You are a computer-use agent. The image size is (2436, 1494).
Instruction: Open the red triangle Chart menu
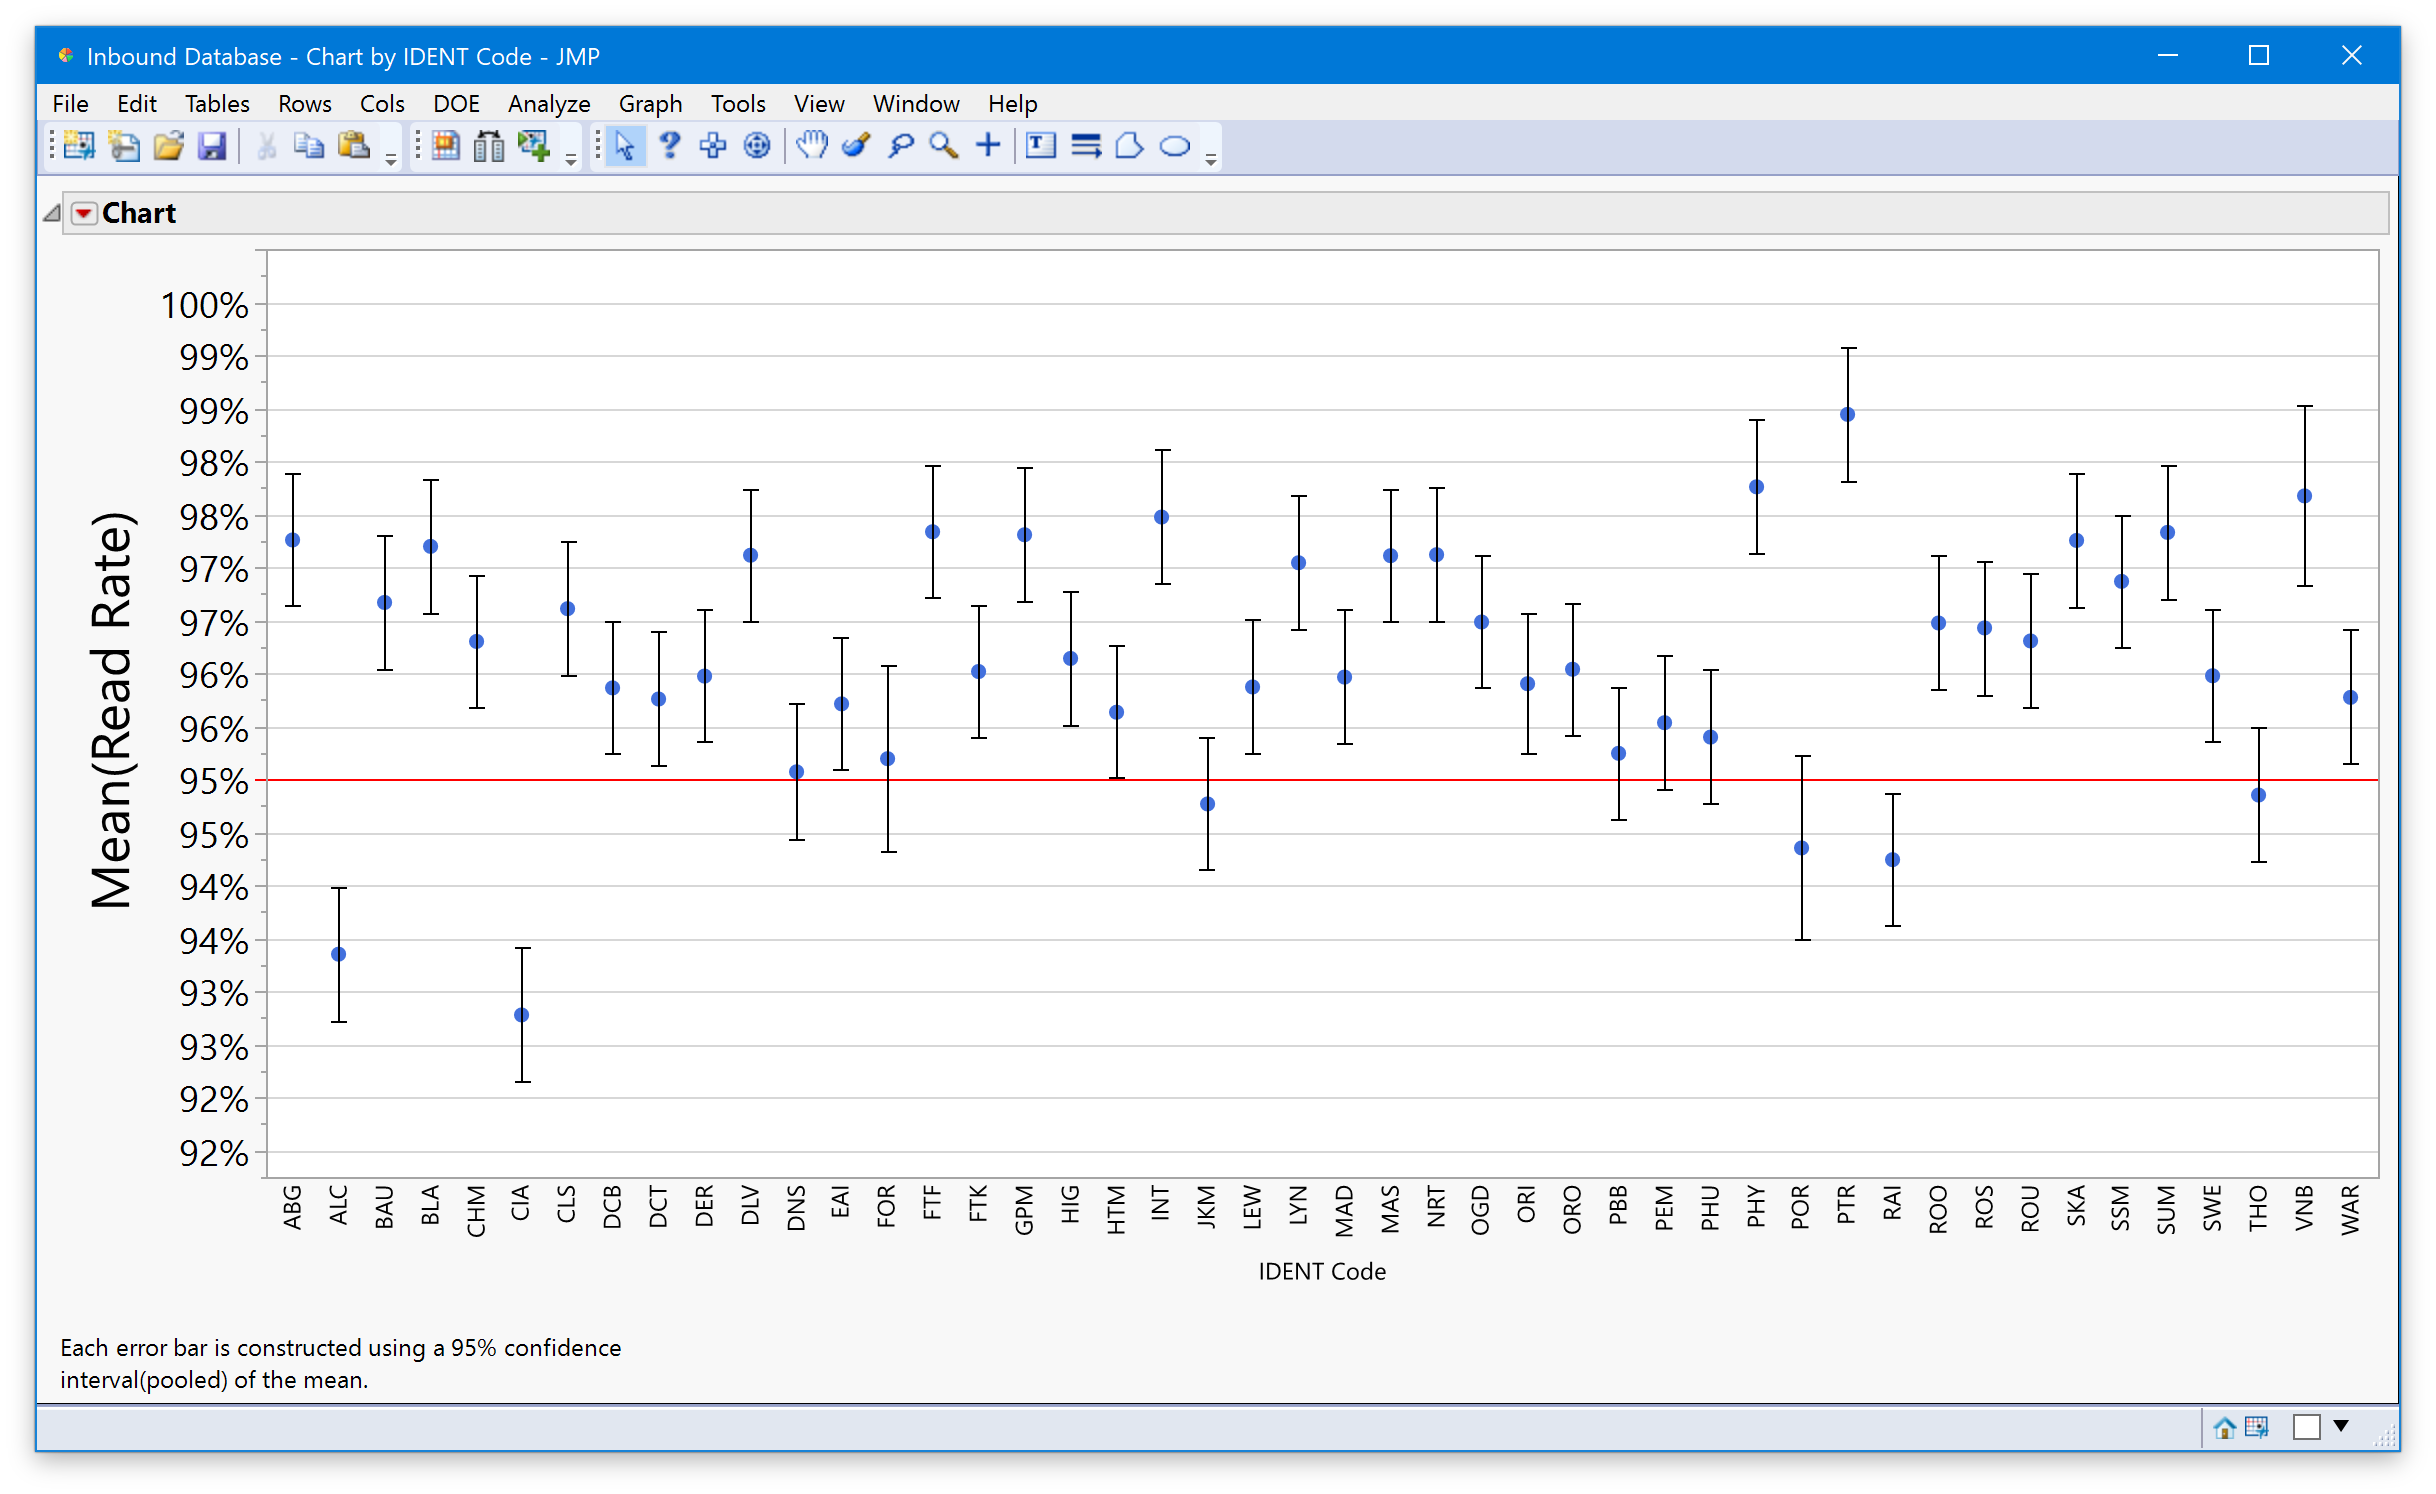(x=84, y=213)
